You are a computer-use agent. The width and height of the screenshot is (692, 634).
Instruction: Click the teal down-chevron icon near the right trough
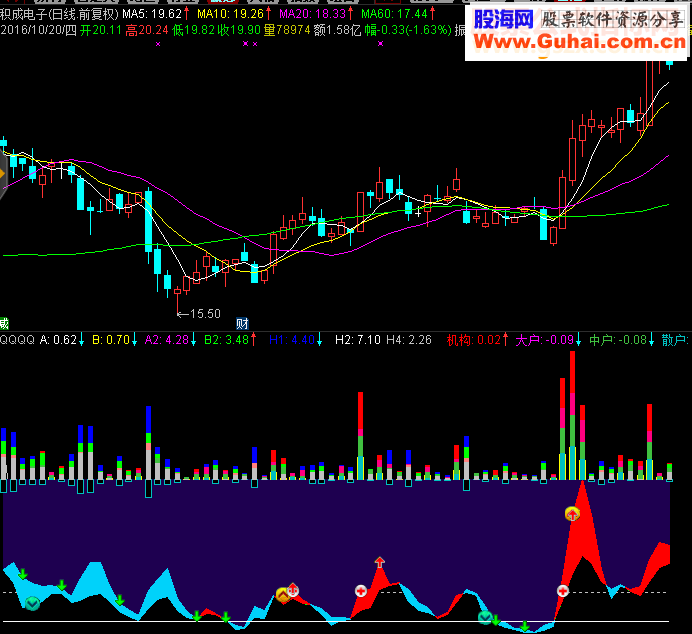pyautogui.click(x=485, y=617)
